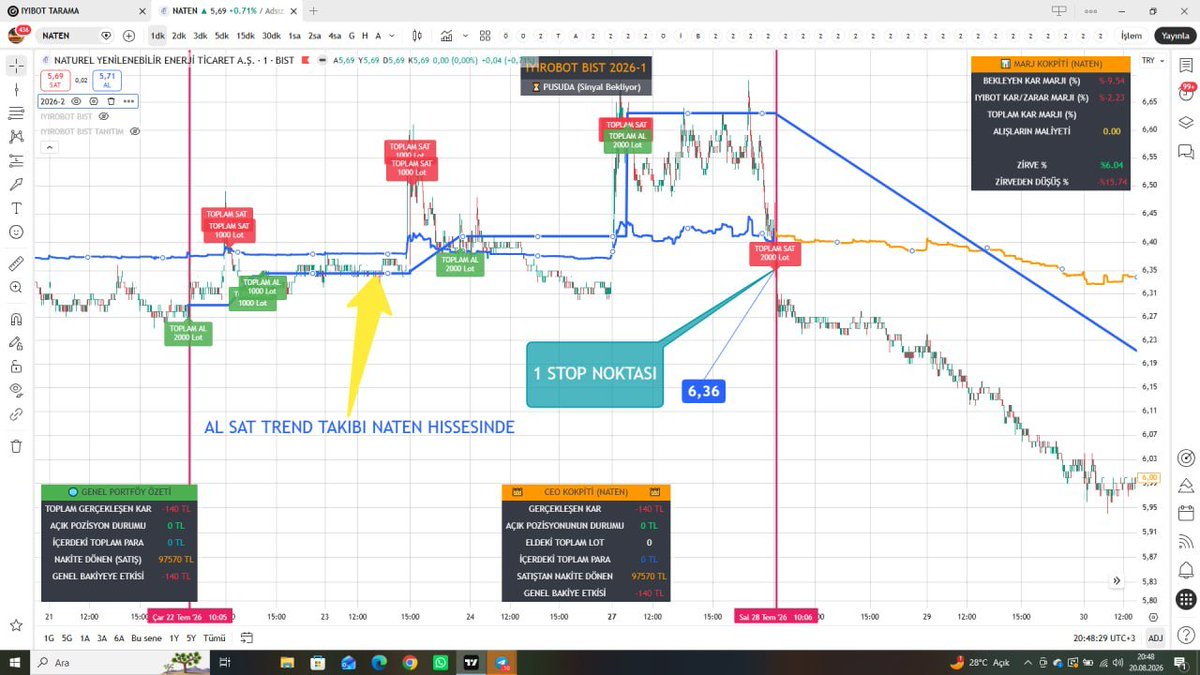Show the IYIROBOT BIST indicator
Screen dimensions: 1200x675
(x=102, y=116)
